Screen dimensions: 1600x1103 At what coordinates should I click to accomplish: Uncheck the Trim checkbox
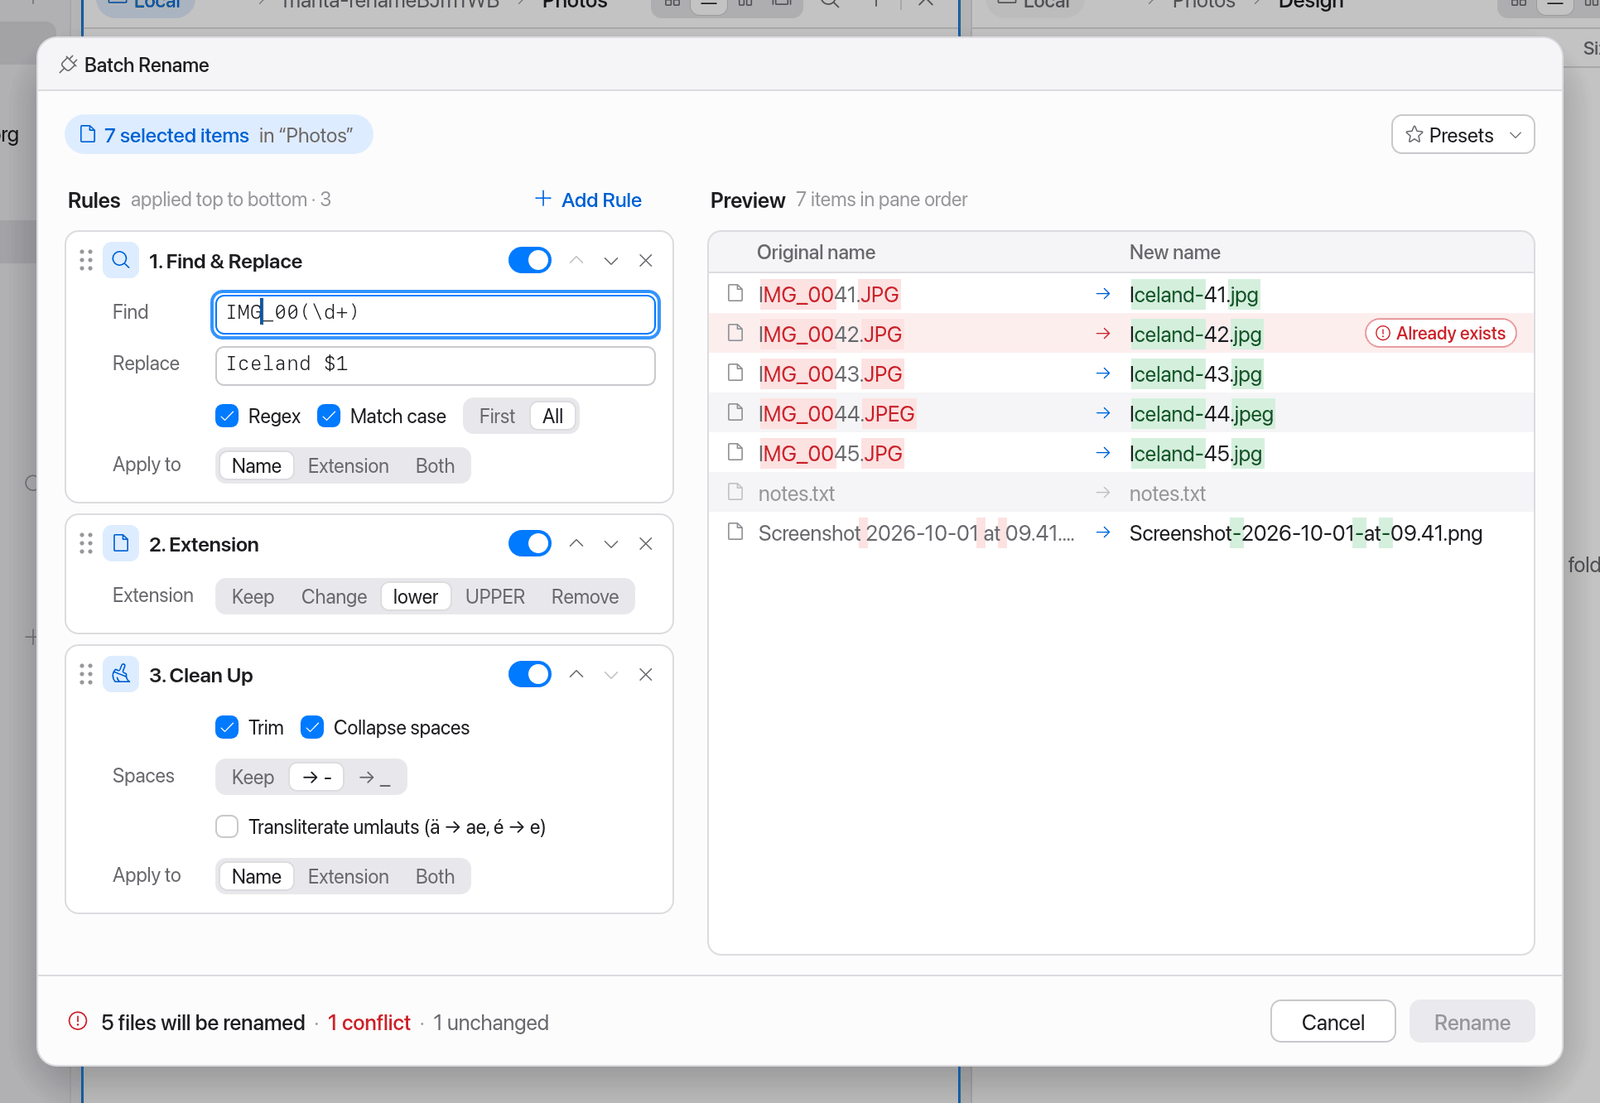[x=227, y=727]
